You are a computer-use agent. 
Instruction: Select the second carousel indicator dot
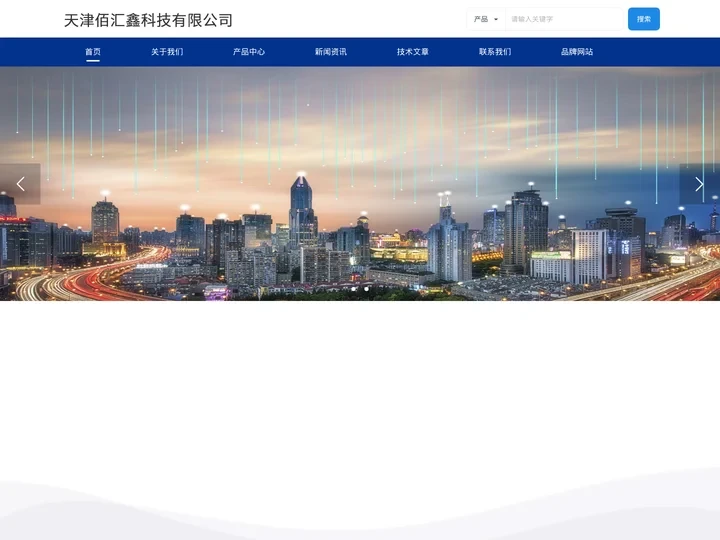point(366,289)
